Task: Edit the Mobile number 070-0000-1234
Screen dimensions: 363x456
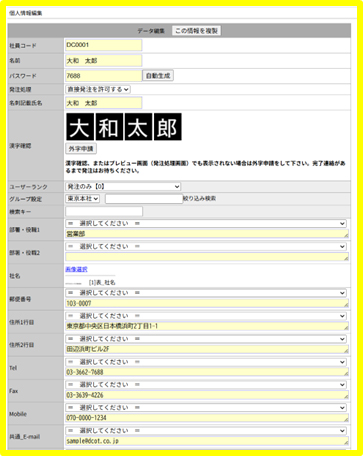Action: tap(207, 418)
